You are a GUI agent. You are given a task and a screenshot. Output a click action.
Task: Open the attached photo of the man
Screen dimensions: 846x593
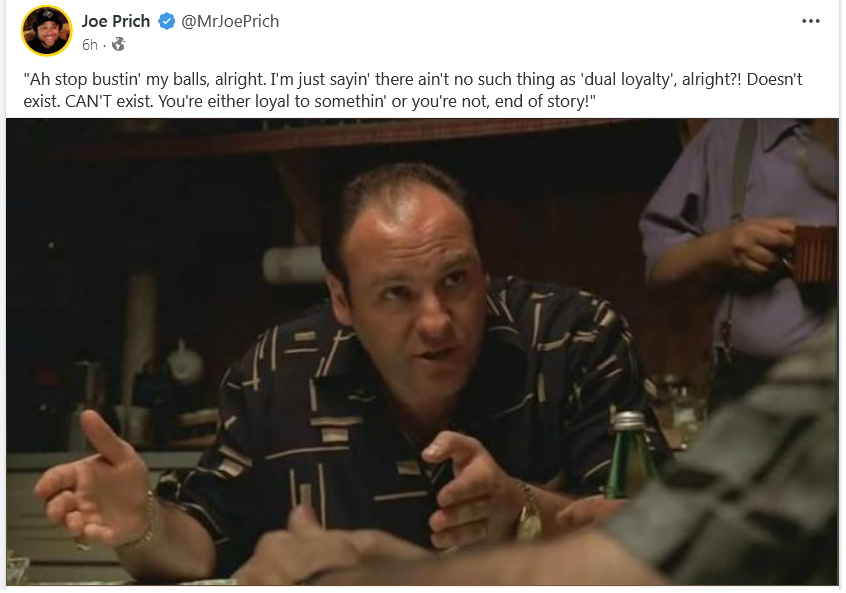point(422,352)
